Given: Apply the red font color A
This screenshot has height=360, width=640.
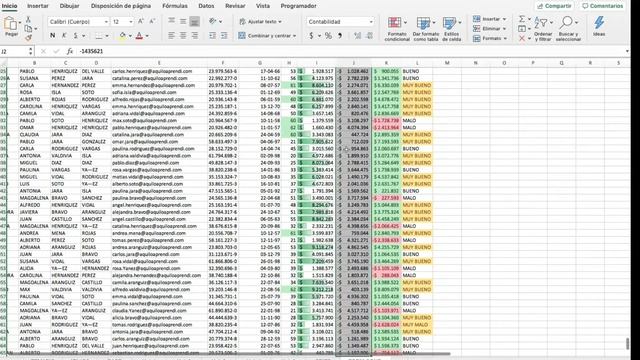Looking at the screenshot, I should tap(139, 36).
